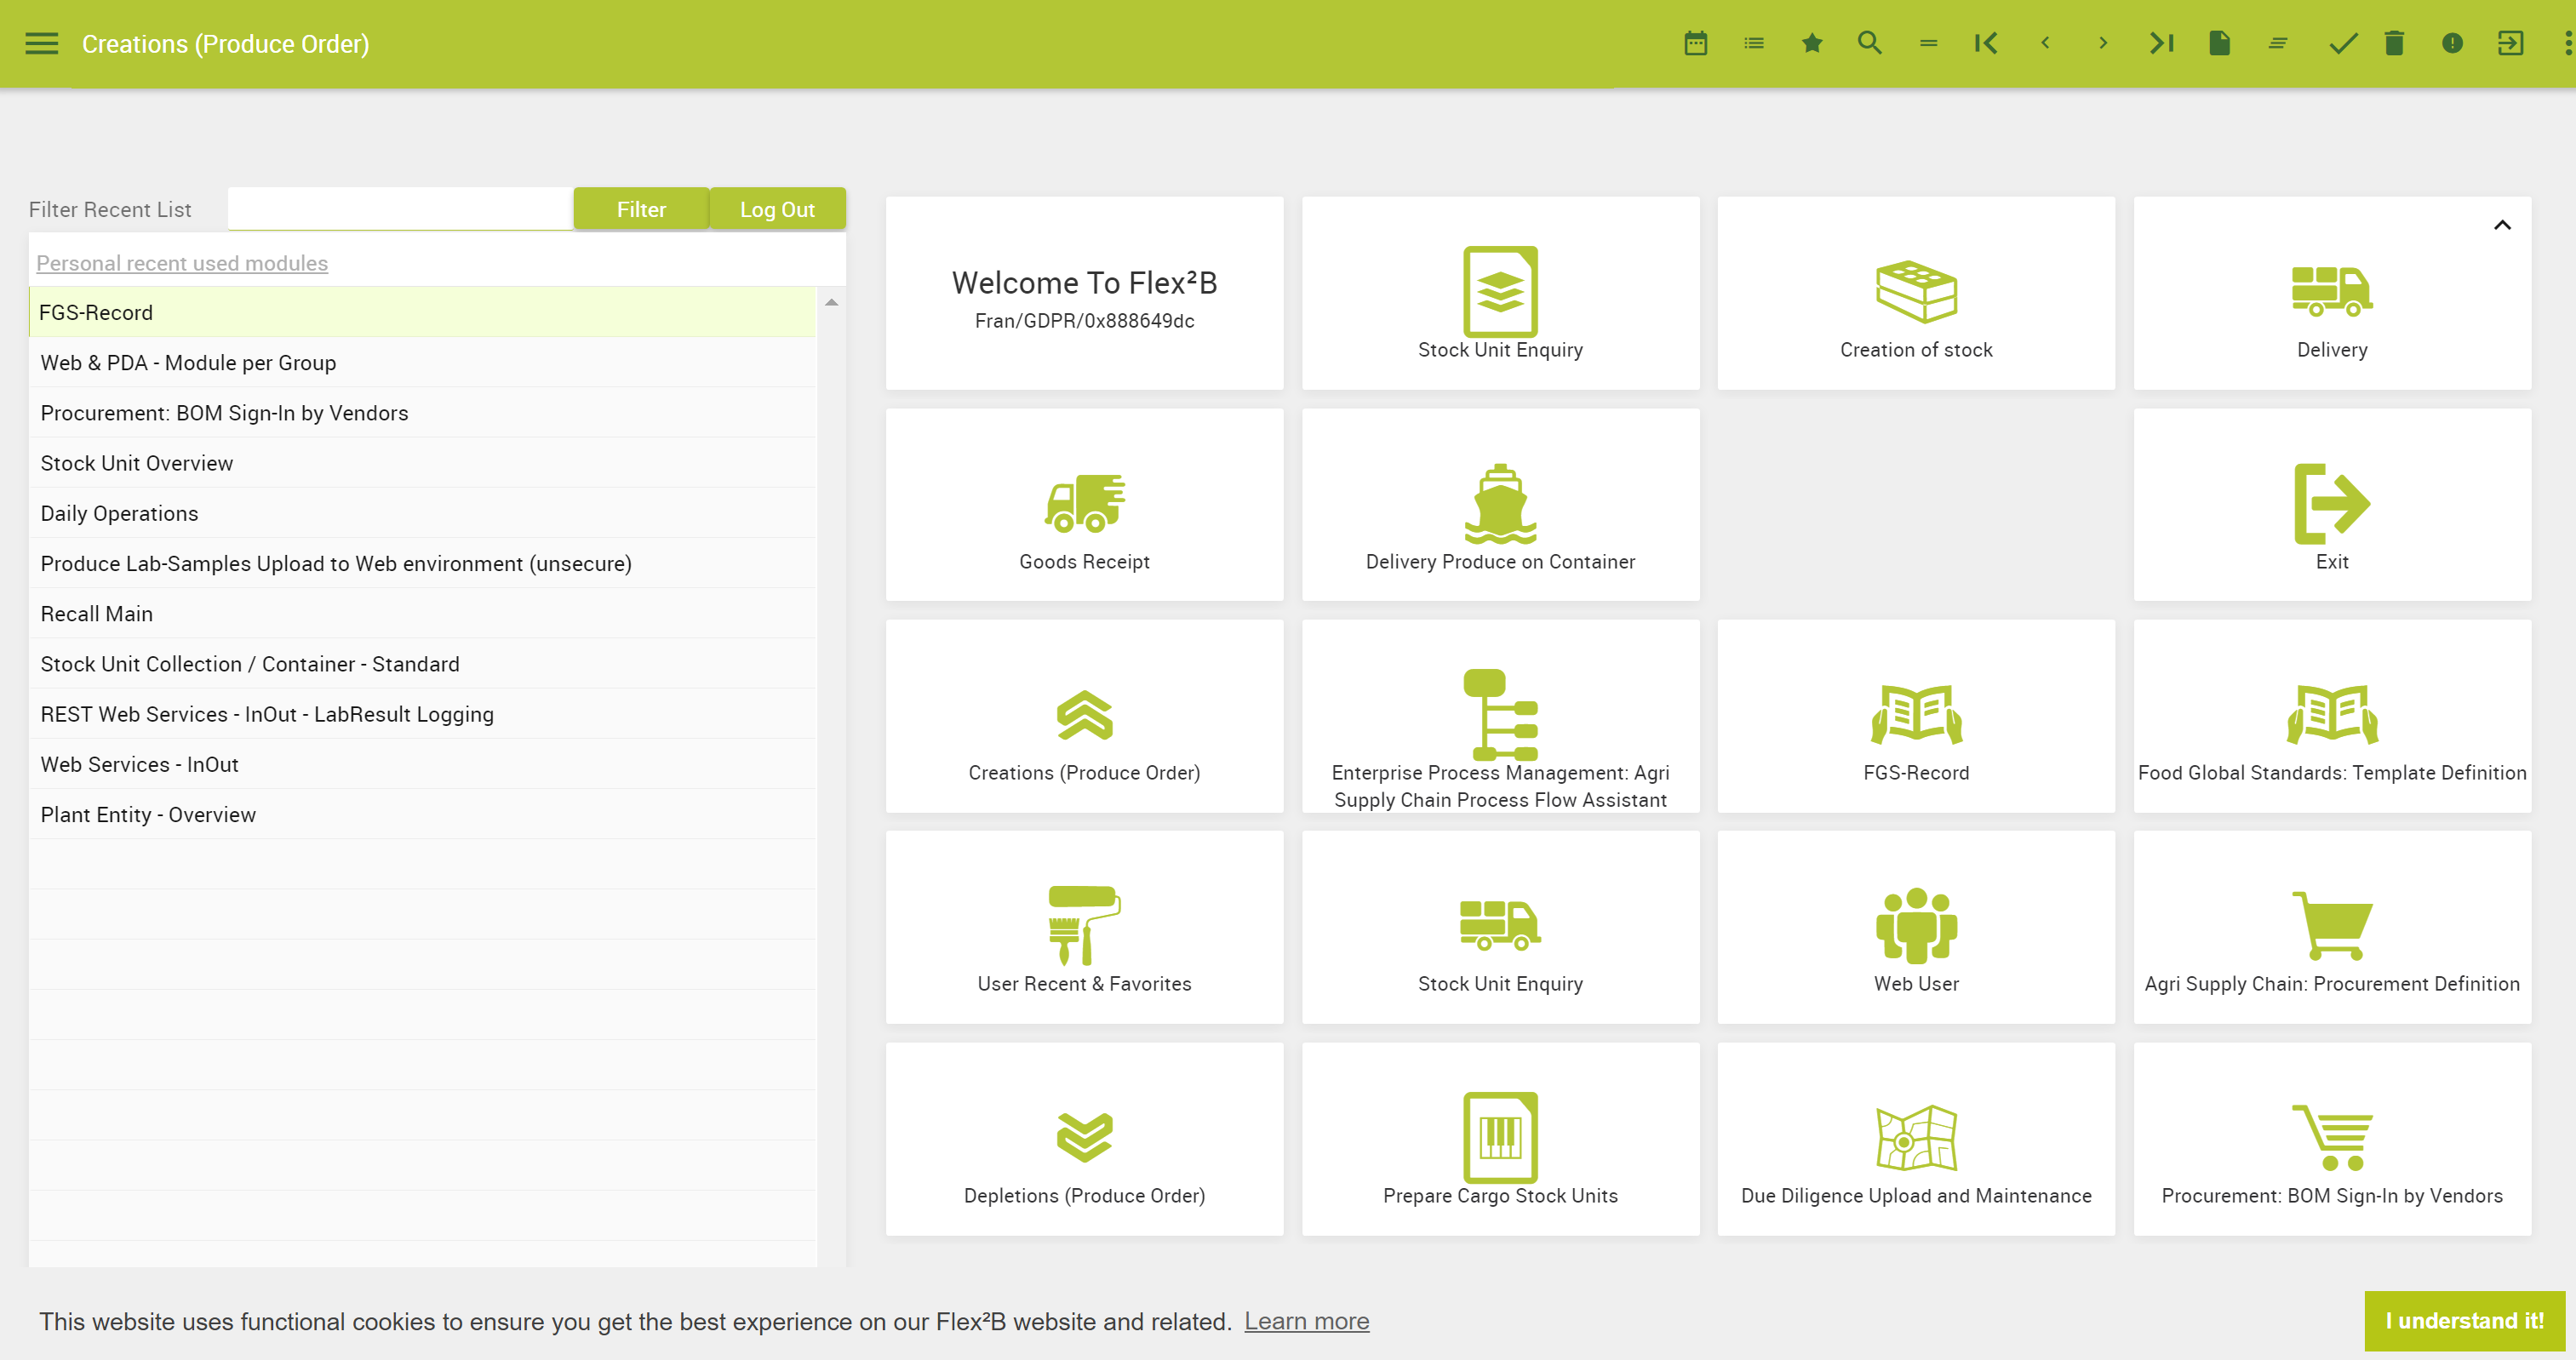Select Stock Unit Overview in recent list
The width and height of the screenshot is (2576, 1360).
click(423, 463)
